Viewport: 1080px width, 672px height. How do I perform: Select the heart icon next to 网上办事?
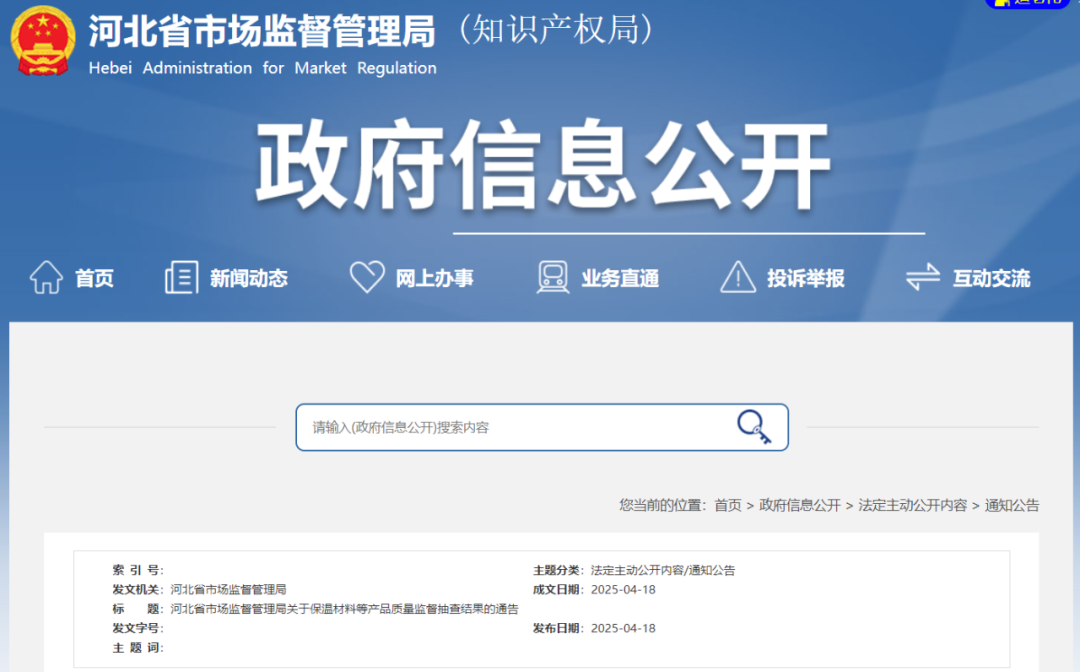coord(369,277)
